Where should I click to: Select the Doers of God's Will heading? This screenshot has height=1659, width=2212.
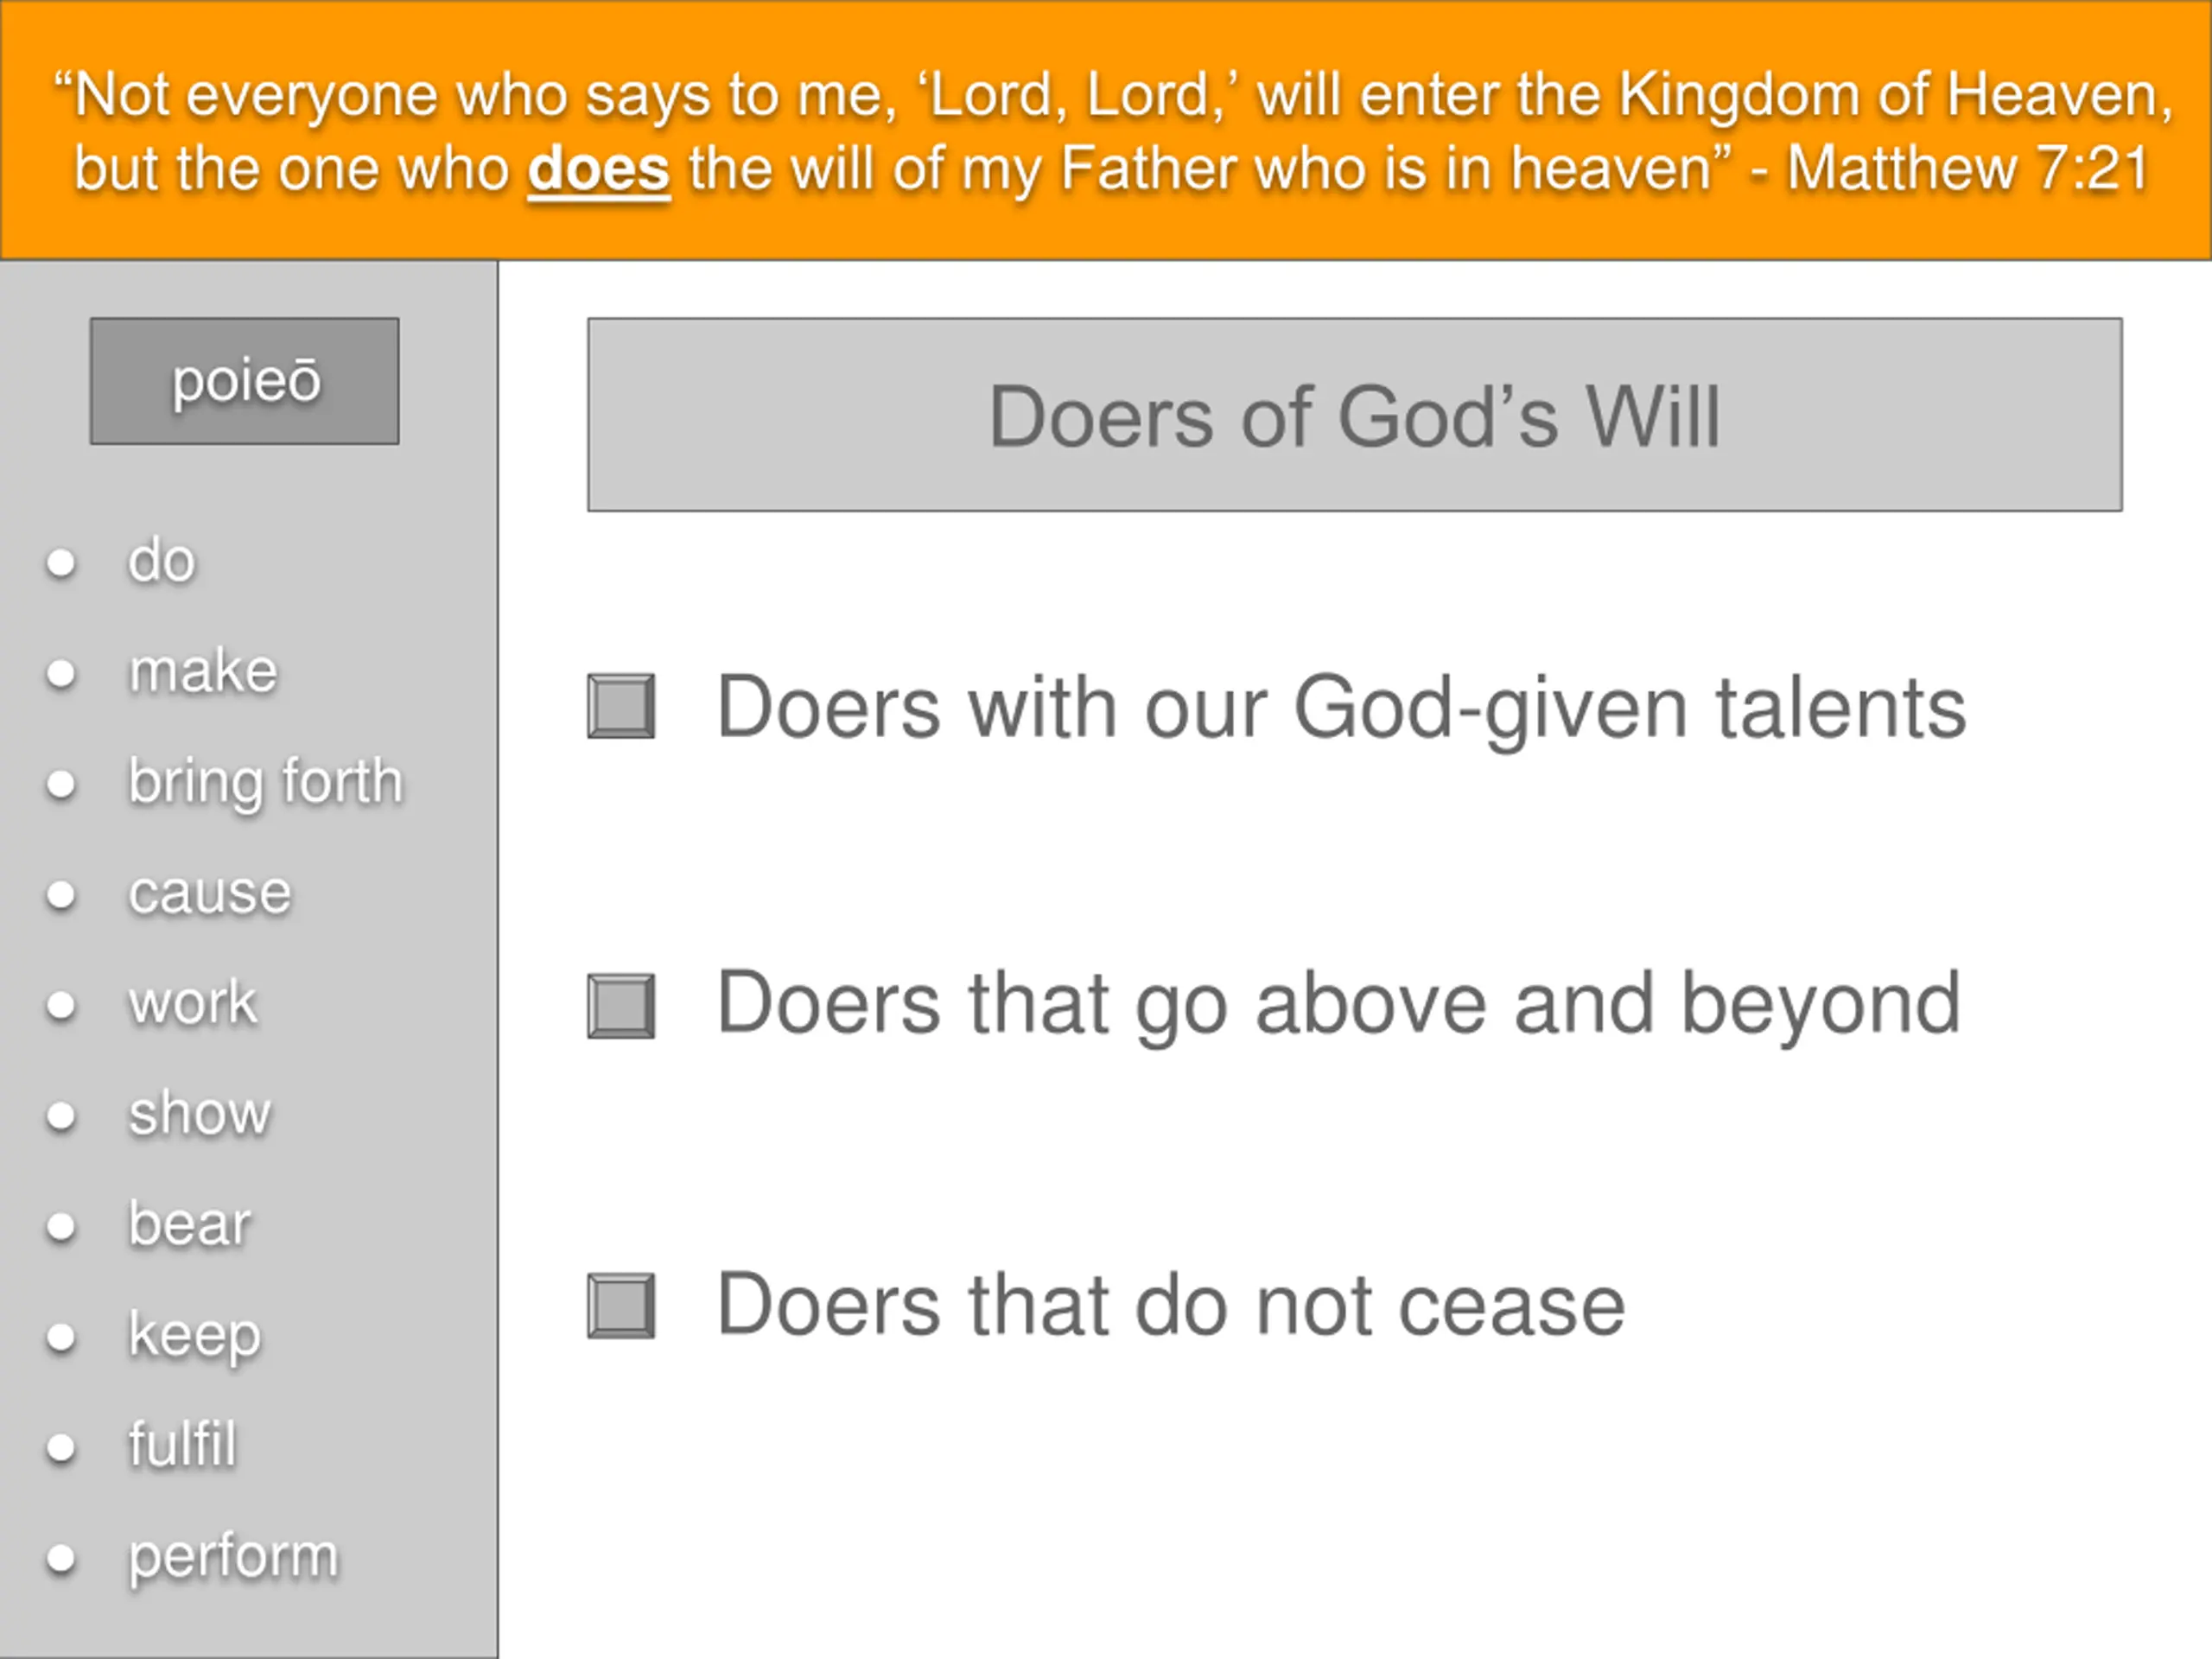(1355, 415)
